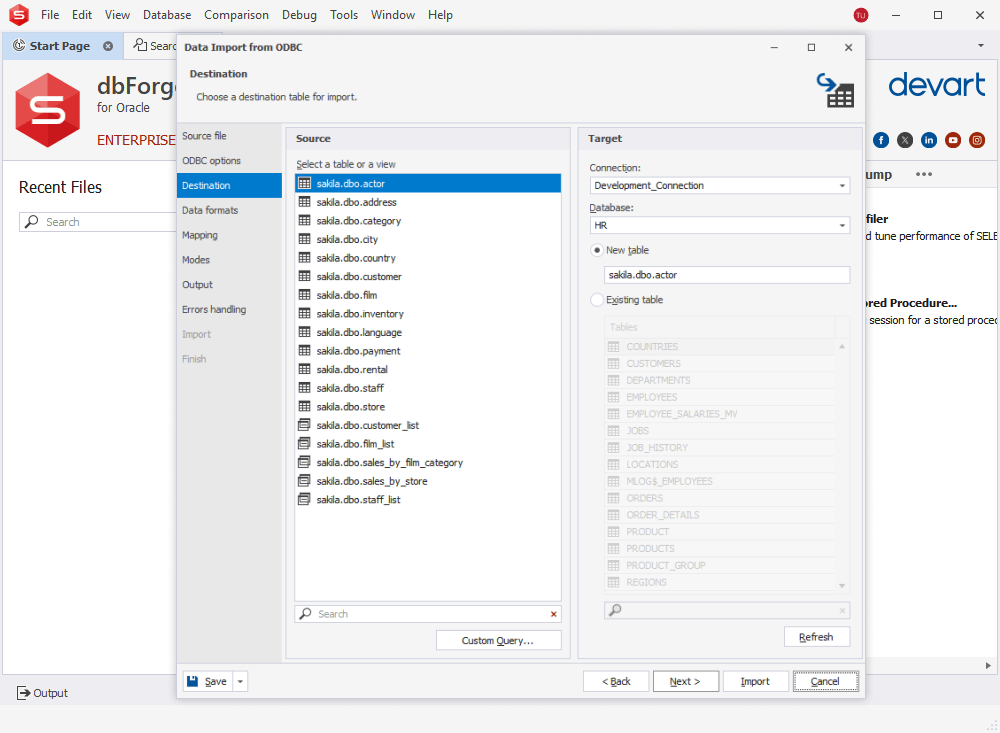The width and height of the screenshot is (1000, 733).
Task: Clear source search with red X
Action: [x=554, y=614]
